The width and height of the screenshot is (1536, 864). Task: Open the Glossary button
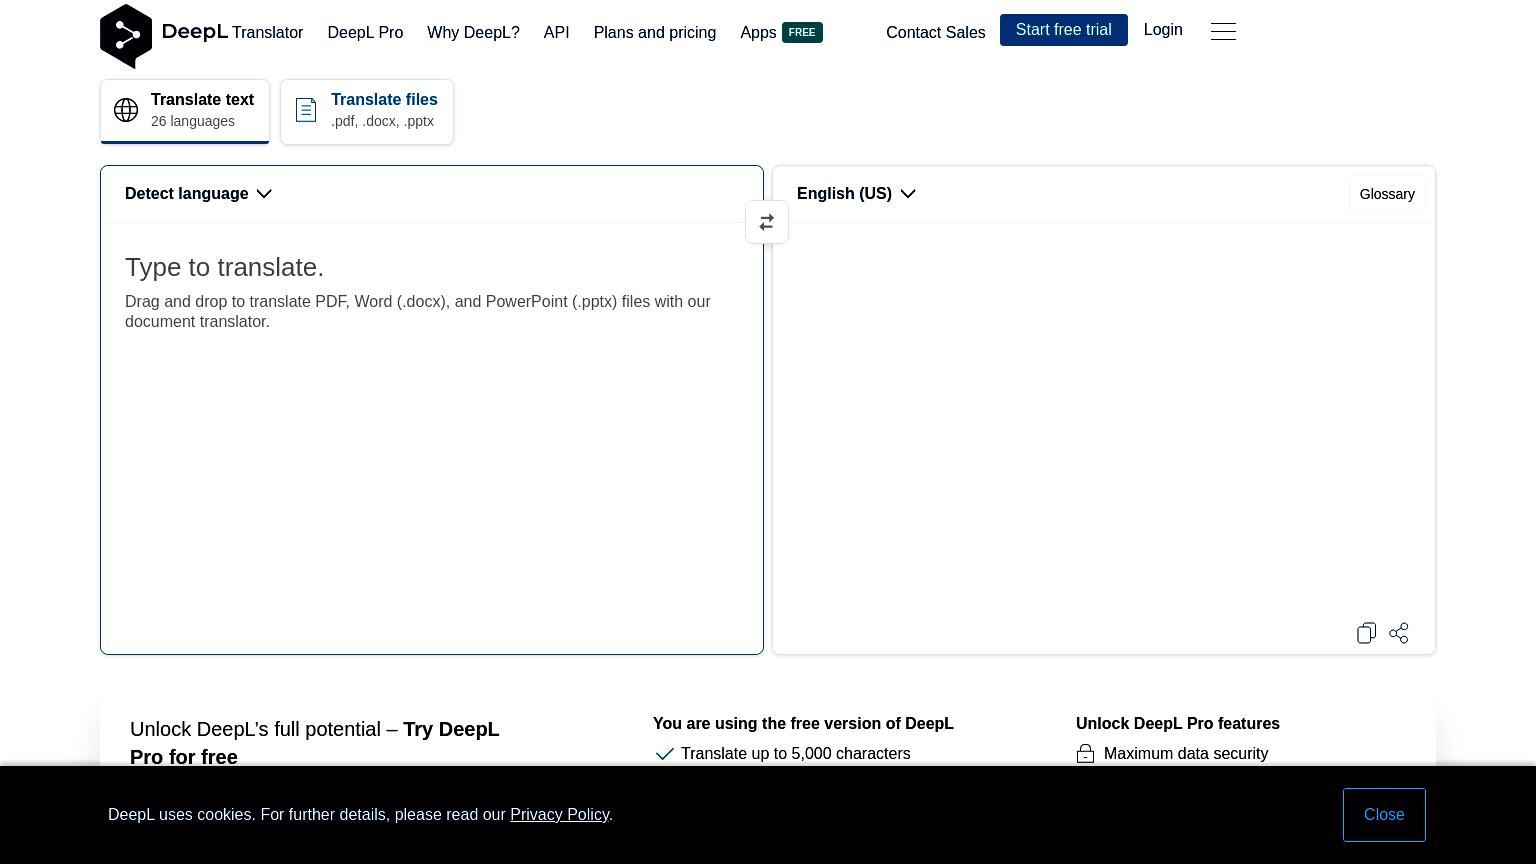tap(1387, 194)
